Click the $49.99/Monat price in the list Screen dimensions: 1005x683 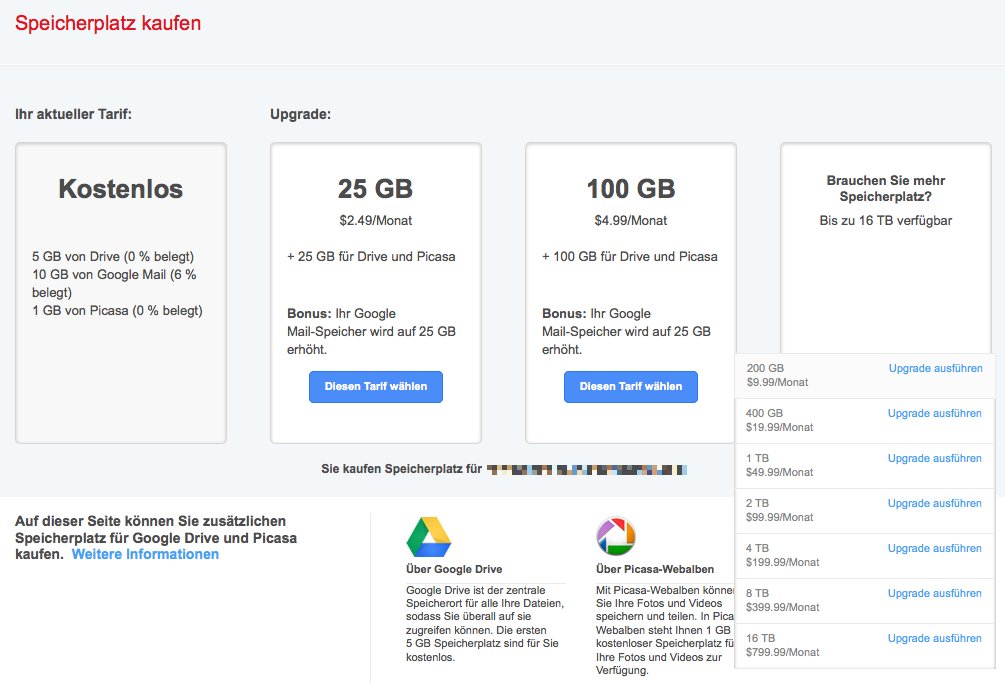pos(779,472)
